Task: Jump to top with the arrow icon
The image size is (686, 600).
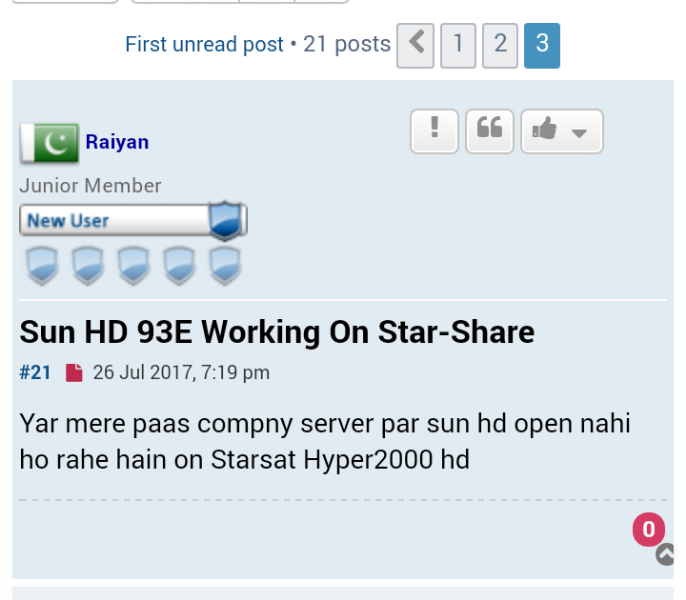Action: click(665, 554)
